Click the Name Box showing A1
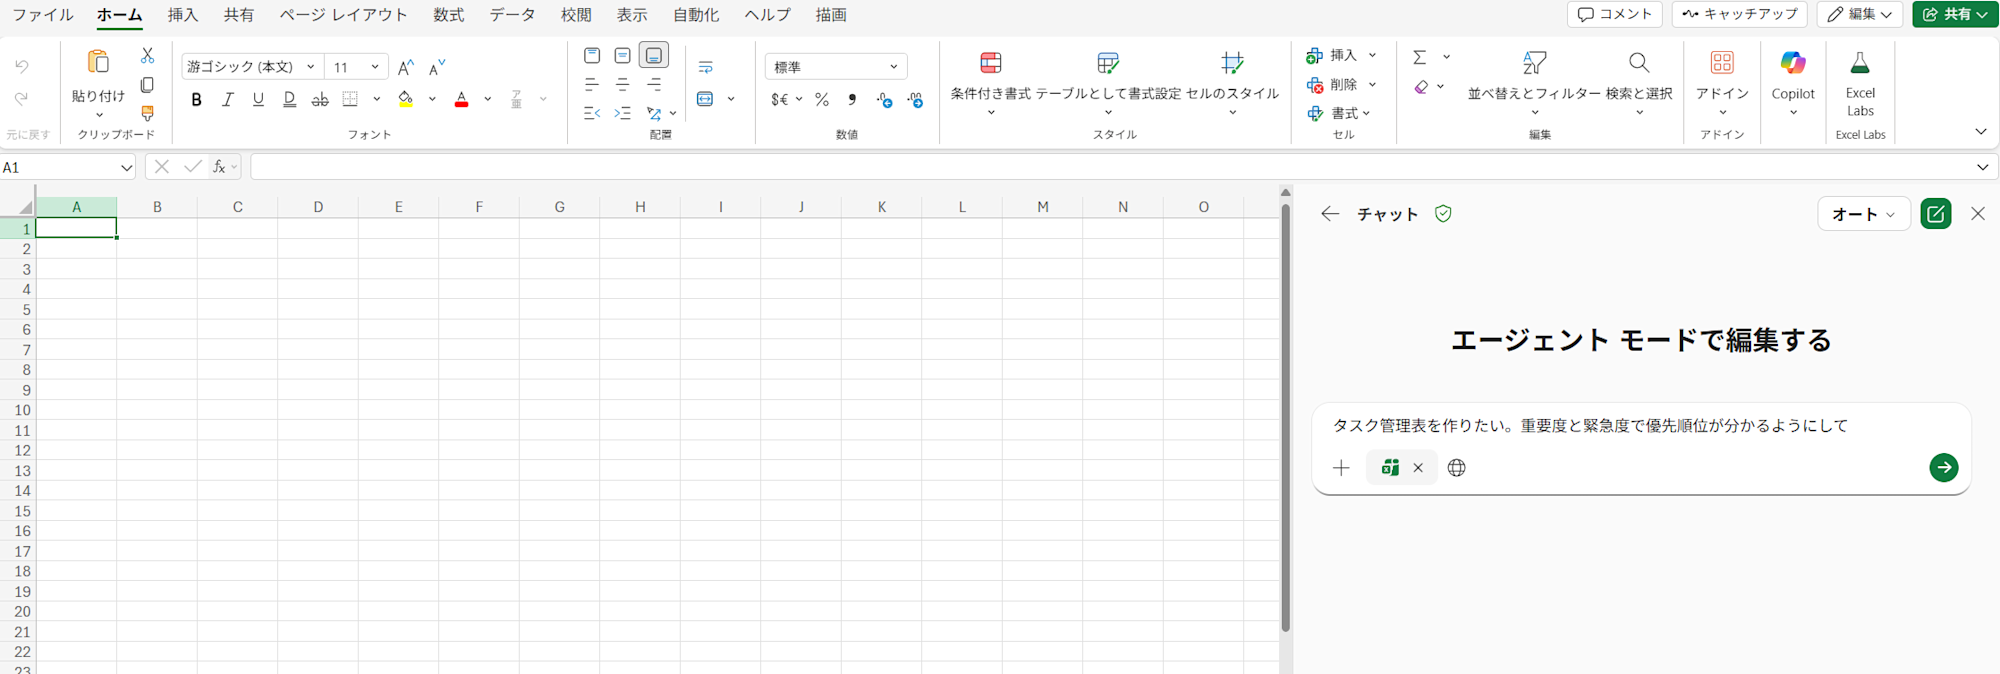Image resolution: width=2000 pixels, height=674 pixels. point(68,167)
